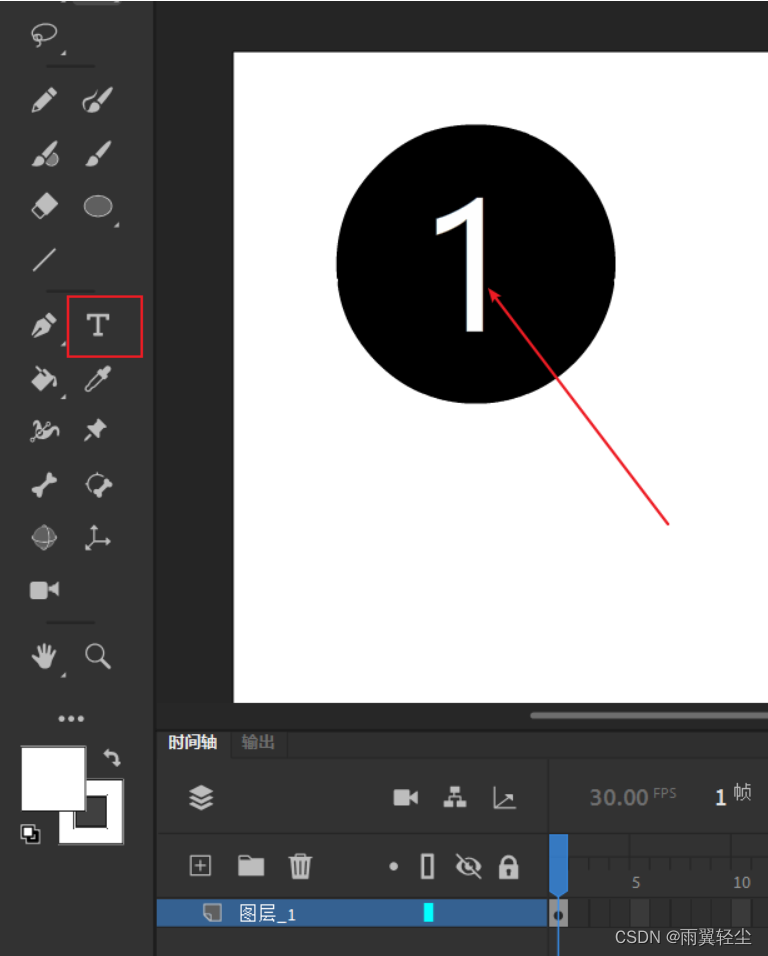Select the Eyedropper tool
The width and height of the screenshot is (768, 956).
tap(98, 379)
